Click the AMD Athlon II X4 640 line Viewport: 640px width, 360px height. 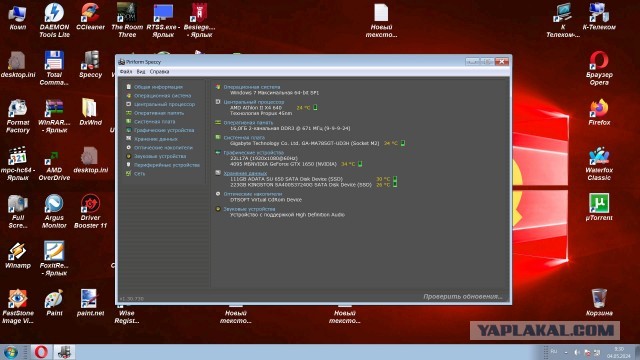click(x=256, y=108)
